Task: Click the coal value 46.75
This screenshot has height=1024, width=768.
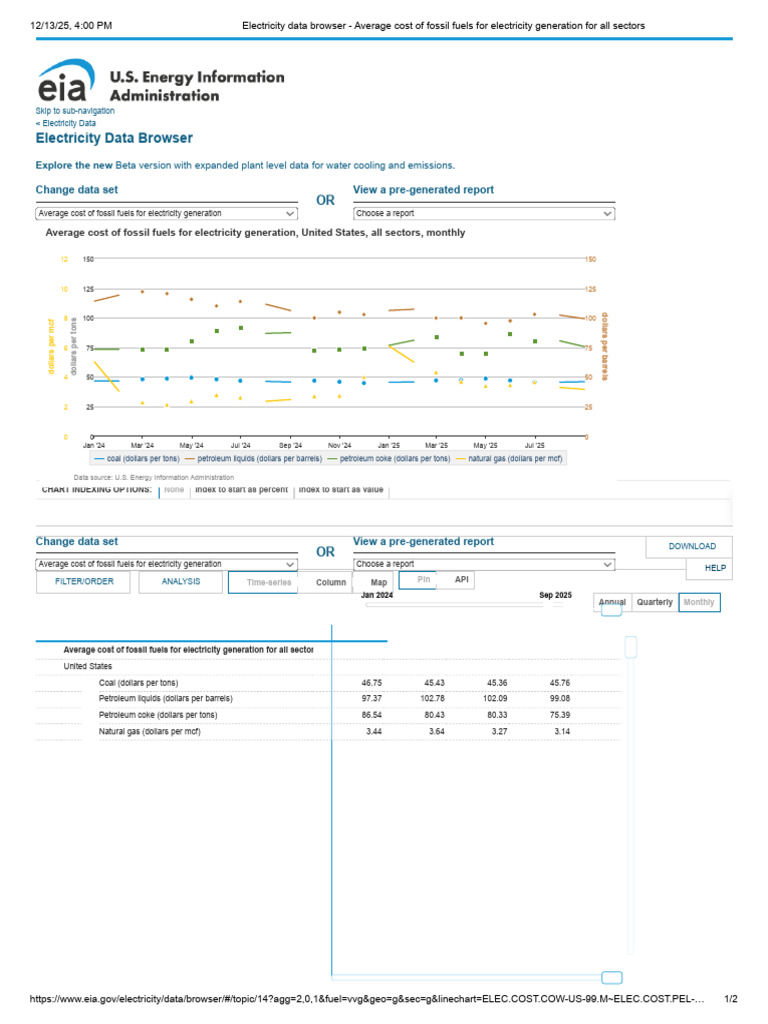Action: click(x=372, y=683)
